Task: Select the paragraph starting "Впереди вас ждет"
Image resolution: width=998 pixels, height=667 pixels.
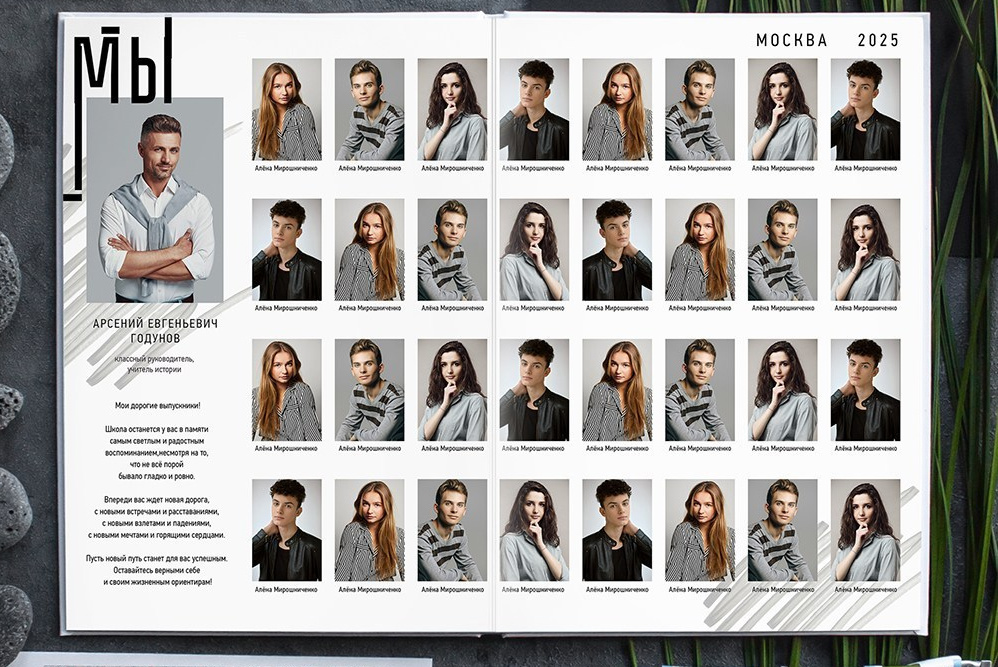Action: click(x=156, y=516)
